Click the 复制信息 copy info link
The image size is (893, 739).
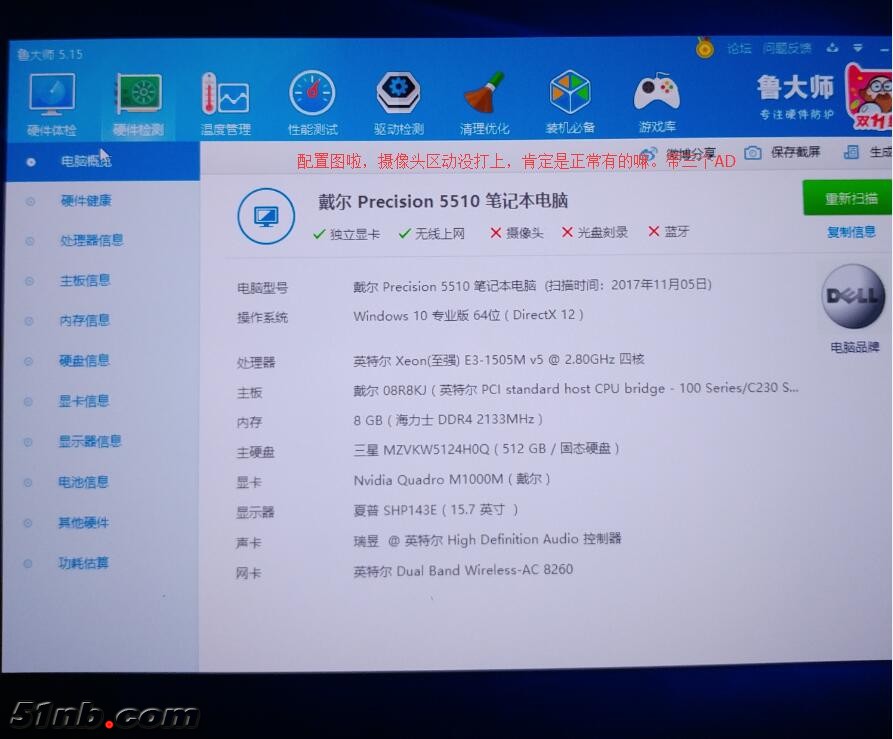(x=851, y=232)
